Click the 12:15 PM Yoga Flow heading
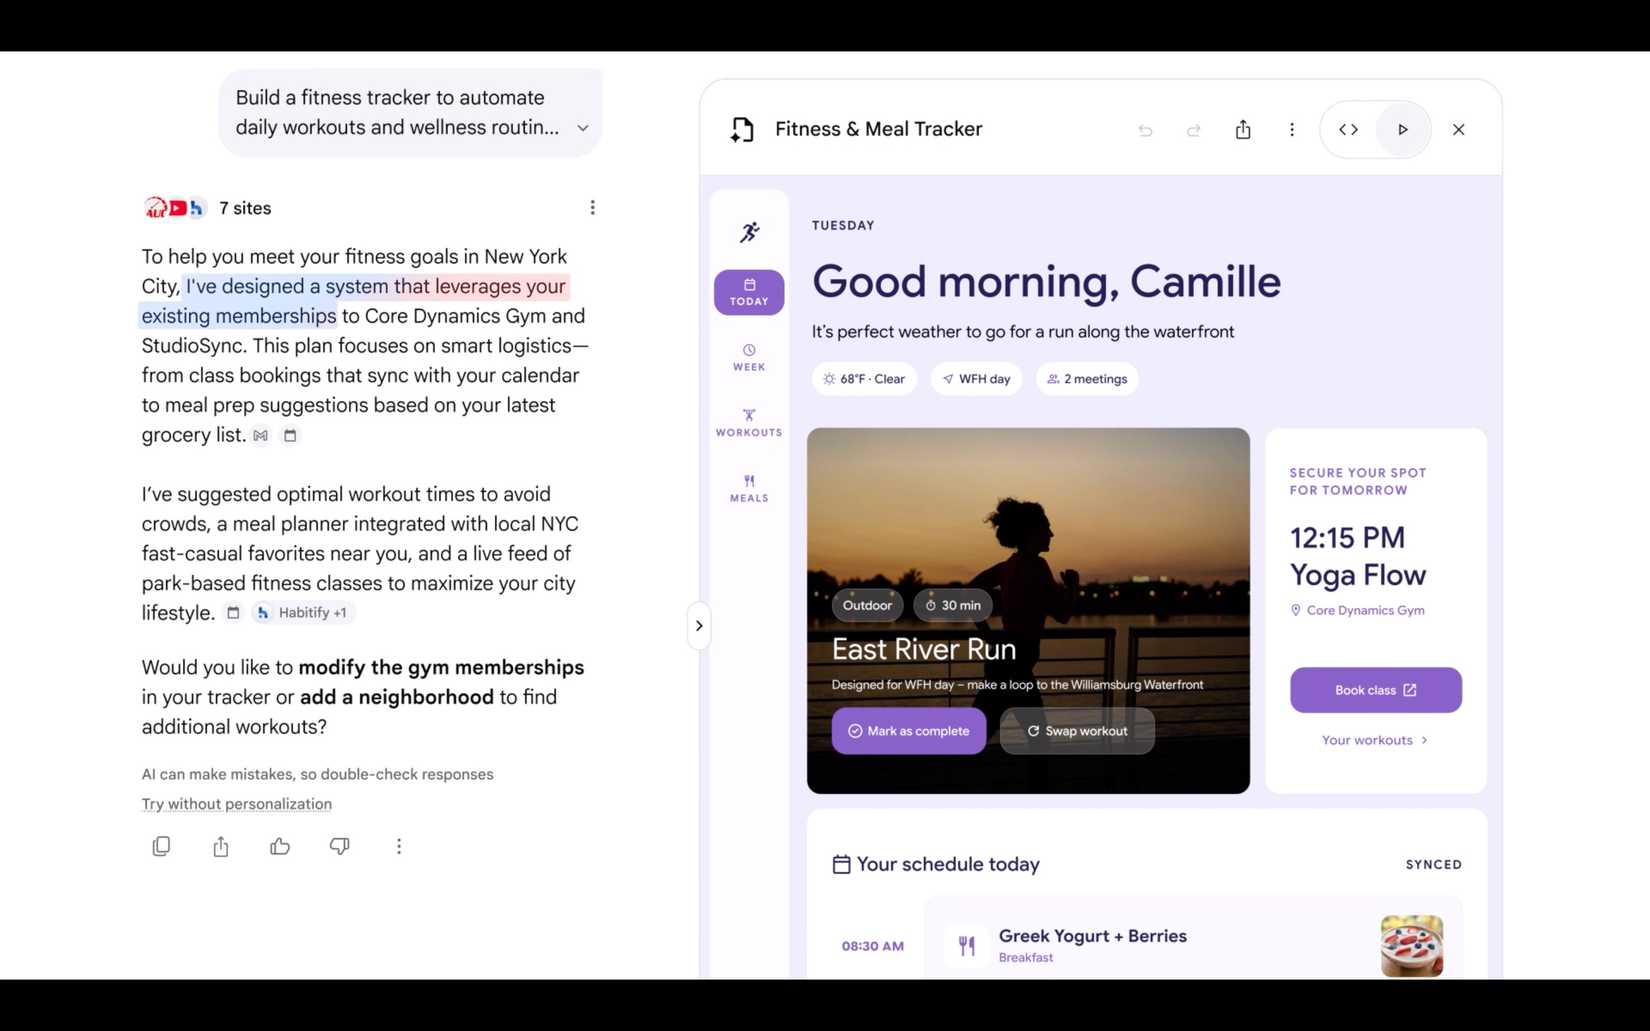 pyautogui.click(x=1358, y=556)
